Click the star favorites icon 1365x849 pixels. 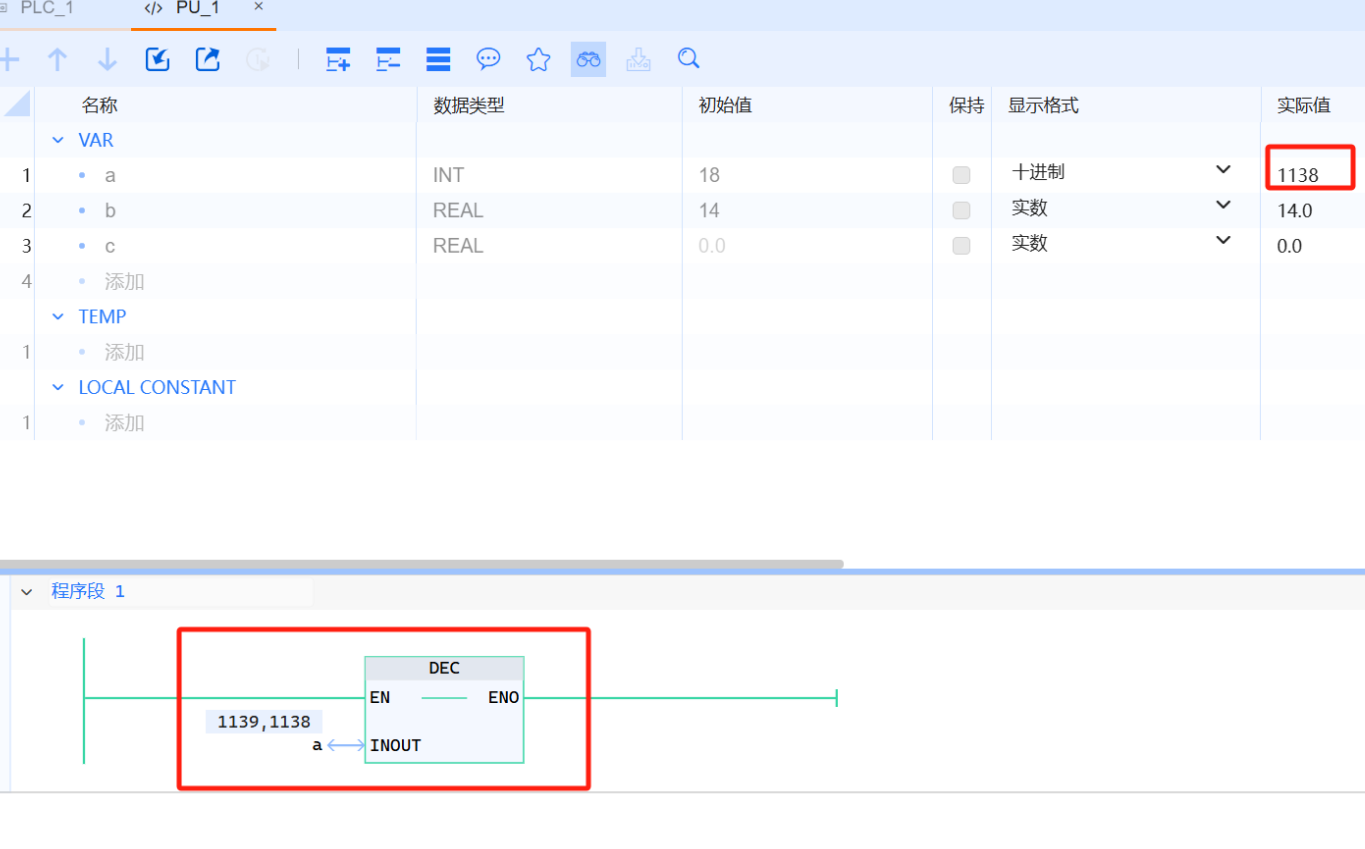coord(538,60)
